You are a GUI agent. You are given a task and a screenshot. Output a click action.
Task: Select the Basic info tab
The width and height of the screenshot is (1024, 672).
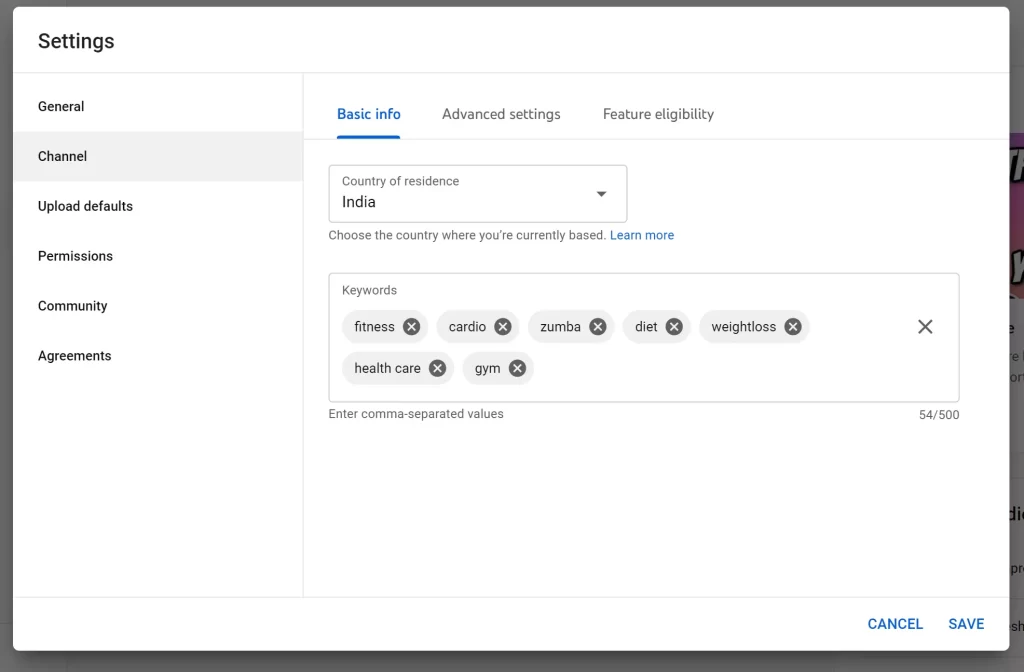369,114
